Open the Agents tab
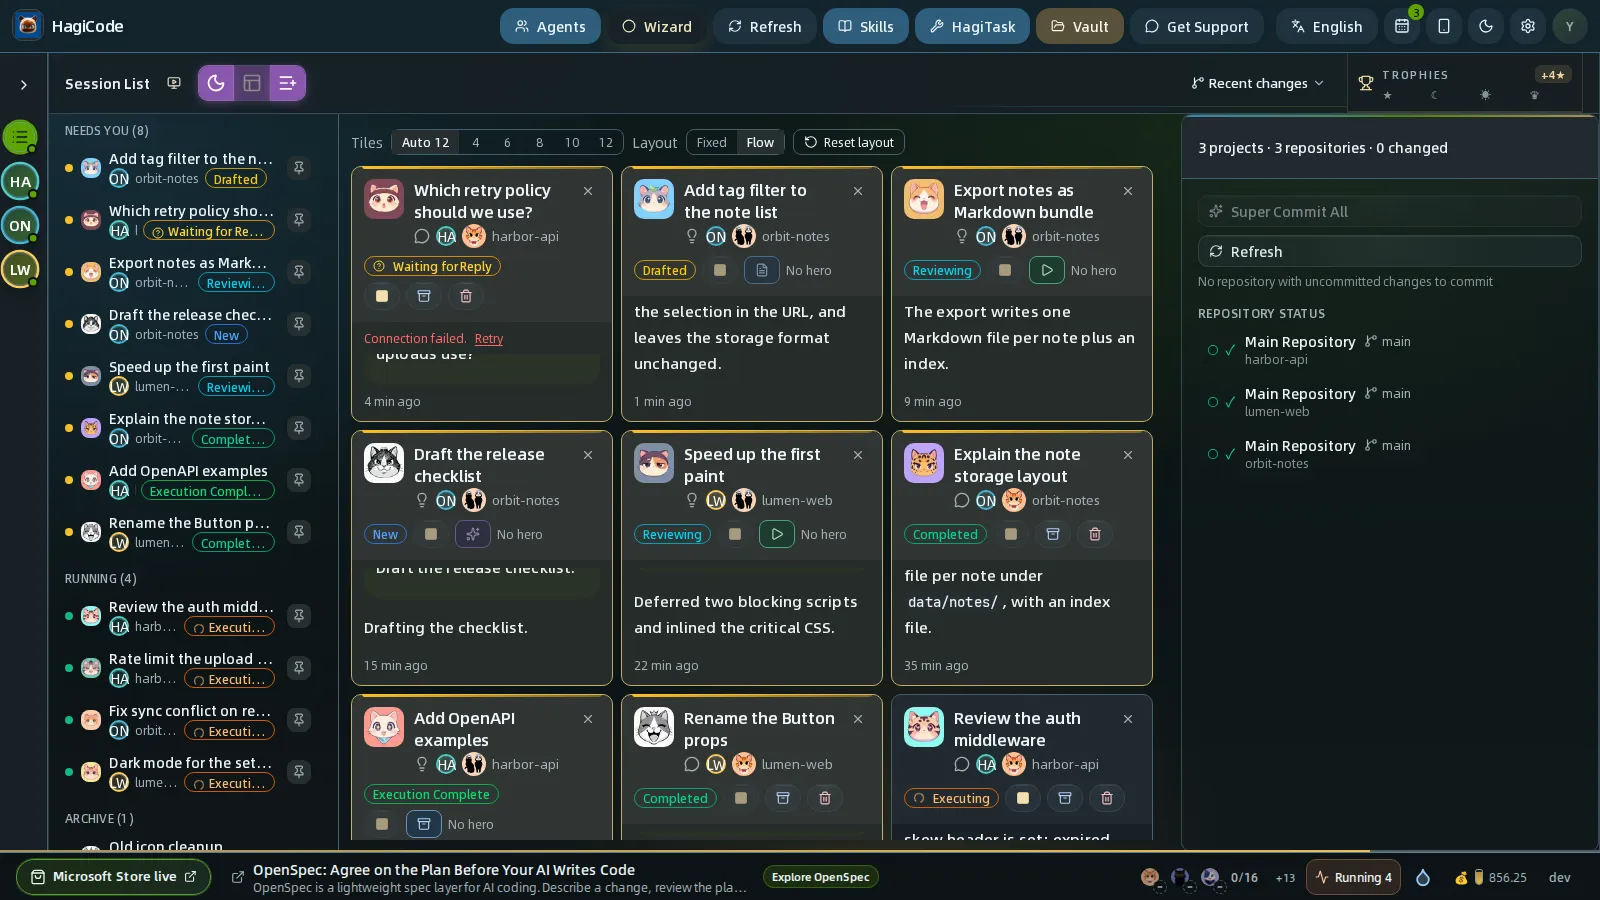Screen dimensions: 1600x900 coord(550,26)
